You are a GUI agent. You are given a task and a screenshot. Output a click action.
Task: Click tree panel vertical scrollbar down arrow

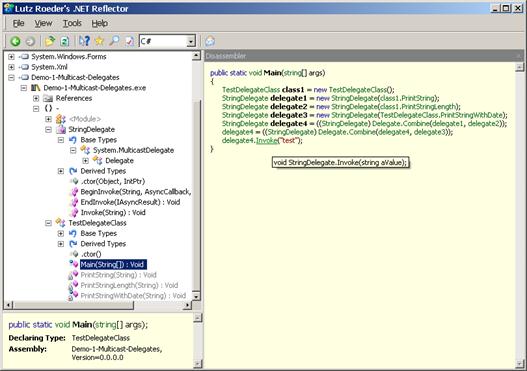197,296
